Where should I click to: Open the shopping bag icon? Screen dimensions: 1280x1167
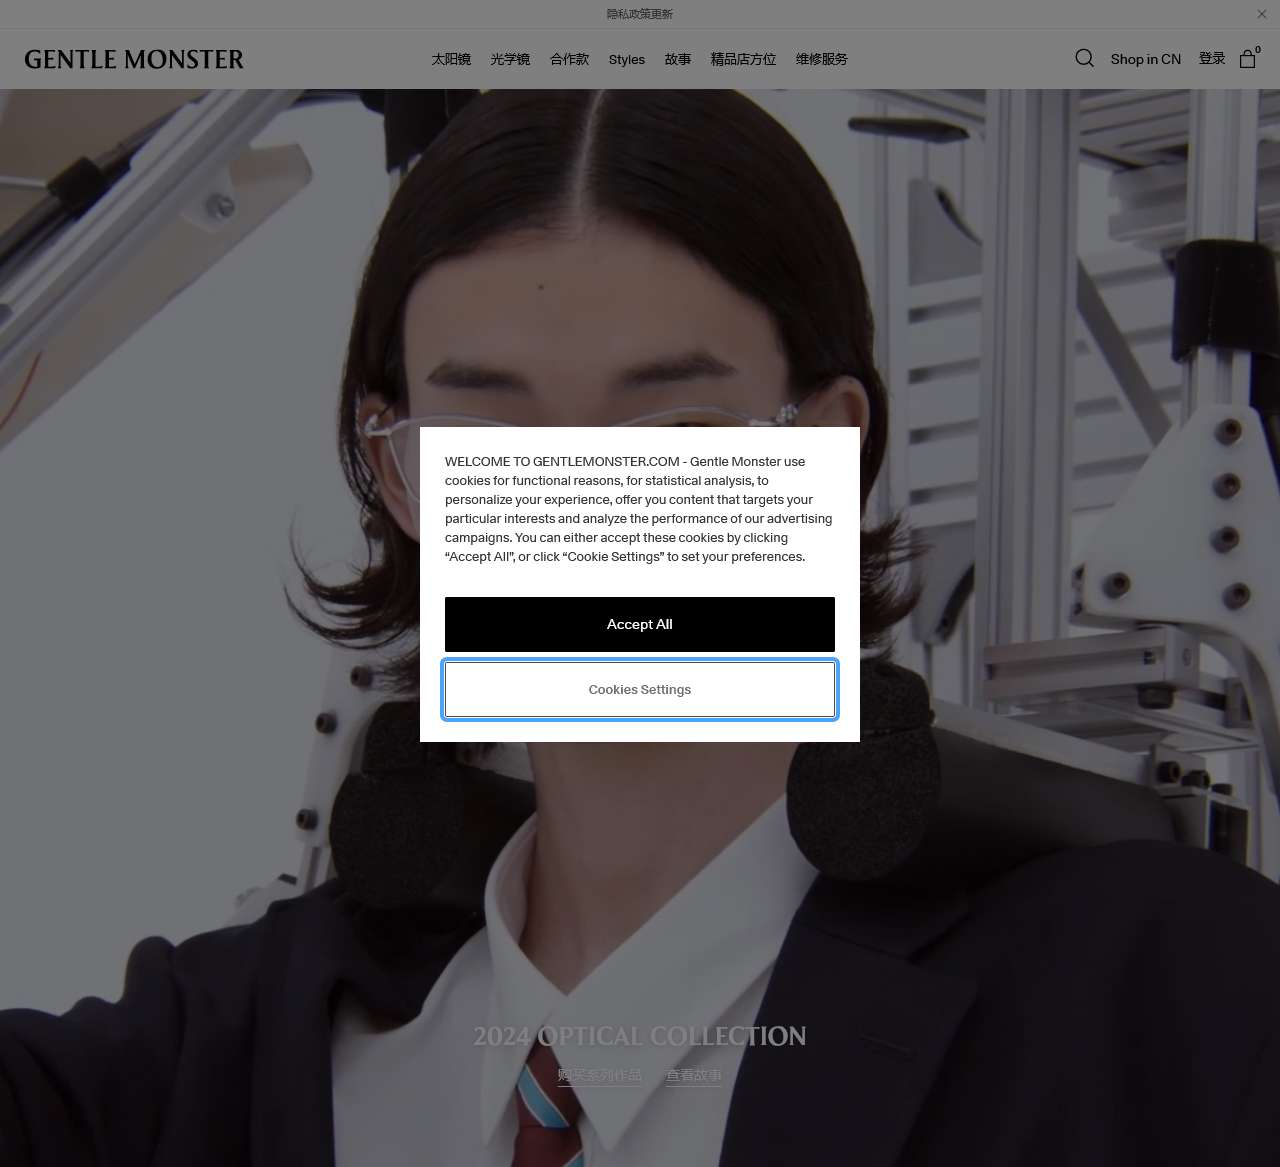[x=1247, y=59]
